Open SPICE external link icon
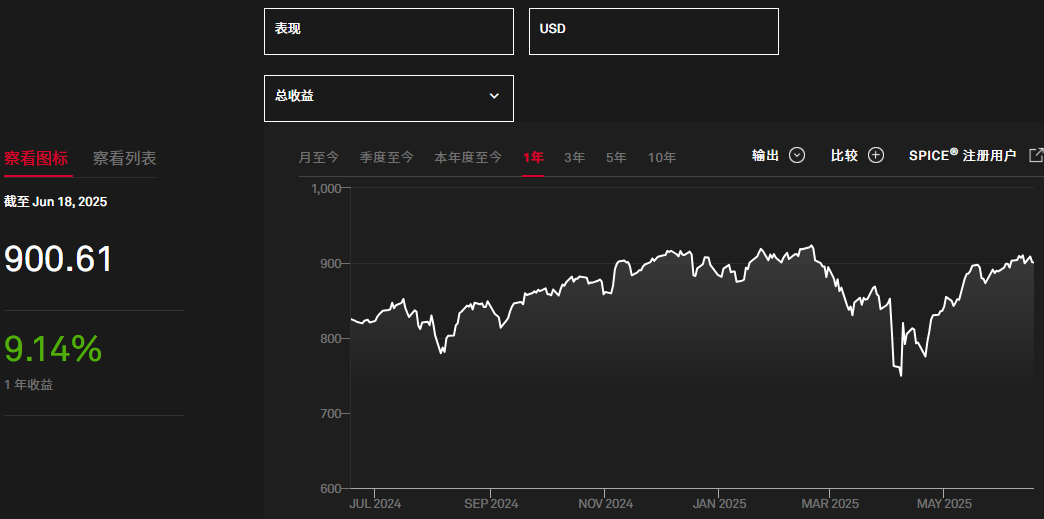This screenshot has width=1044, height=519. (1035, 155)
